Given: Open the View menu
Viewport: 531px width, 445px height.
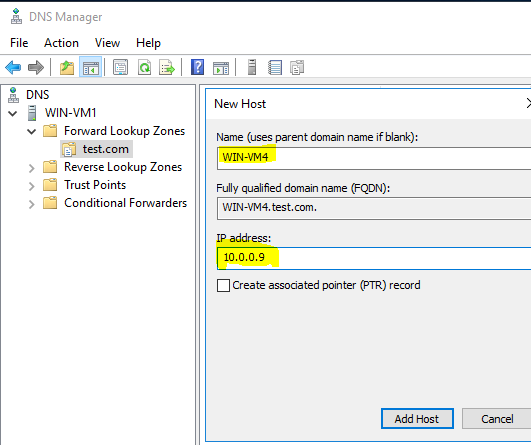Looking at the screenshot, I should tap(107, 43).
